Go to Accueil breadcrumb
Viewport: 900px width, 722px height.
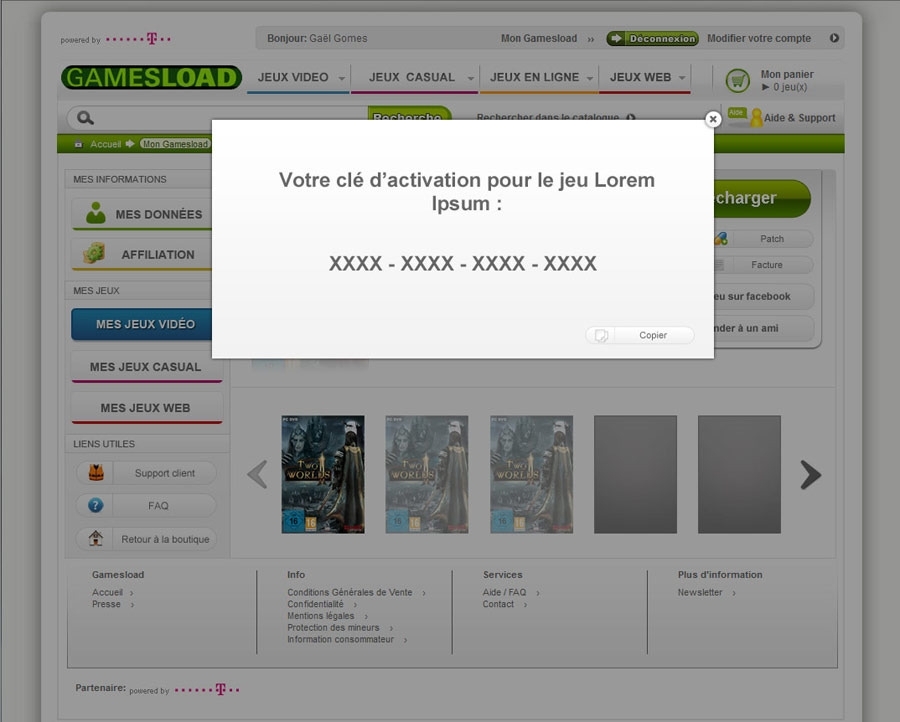pos(106,144)
